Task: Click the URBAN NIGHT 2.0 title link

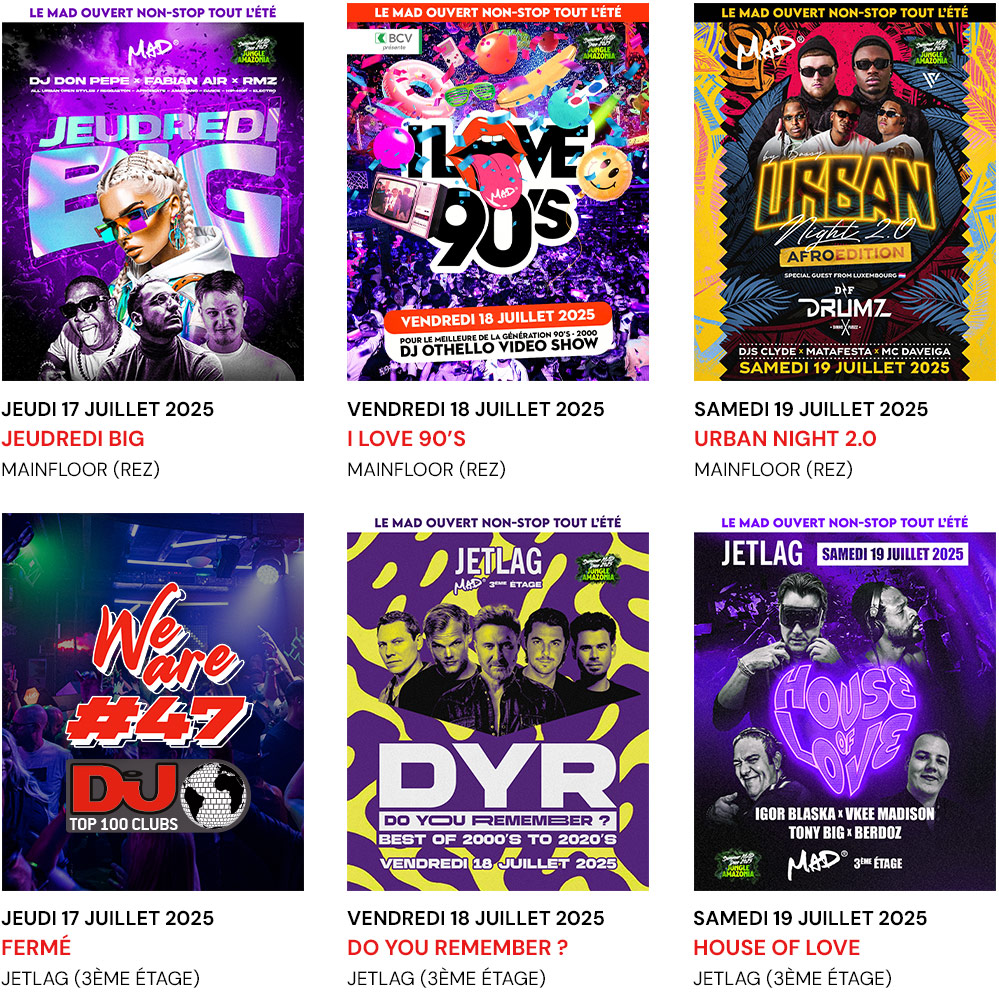Action: (785, 438)
